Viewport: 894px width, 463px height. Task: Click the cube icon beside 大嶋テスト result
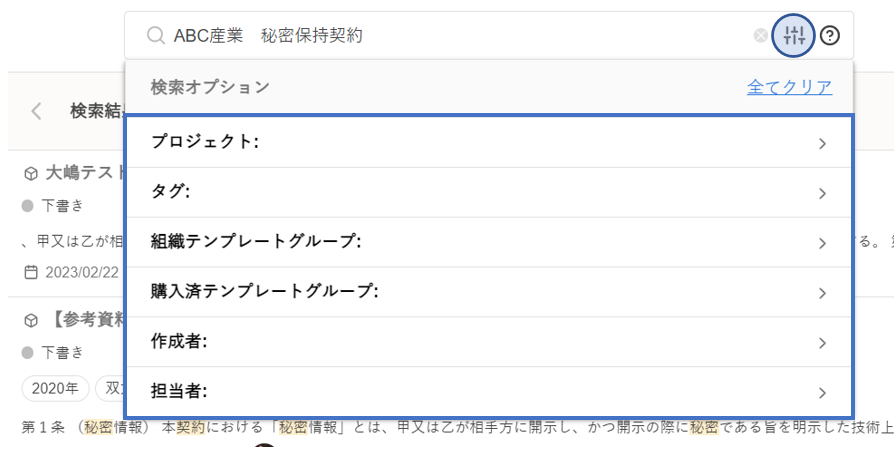coord(30,173)
